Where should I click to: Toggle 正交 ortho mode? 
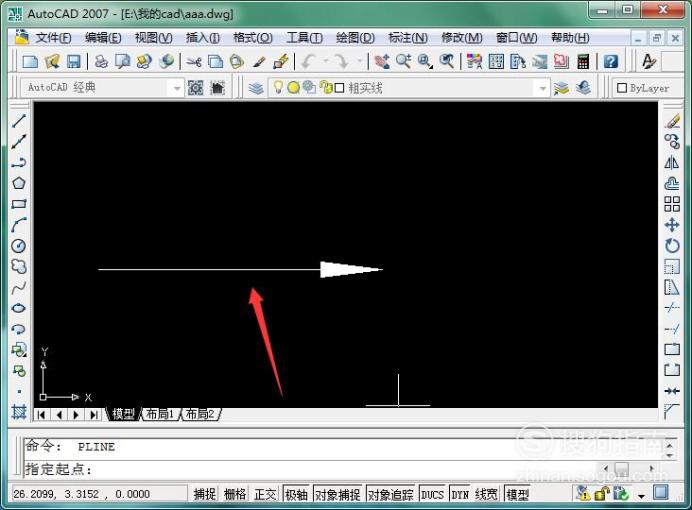click(x=265, y=494)
